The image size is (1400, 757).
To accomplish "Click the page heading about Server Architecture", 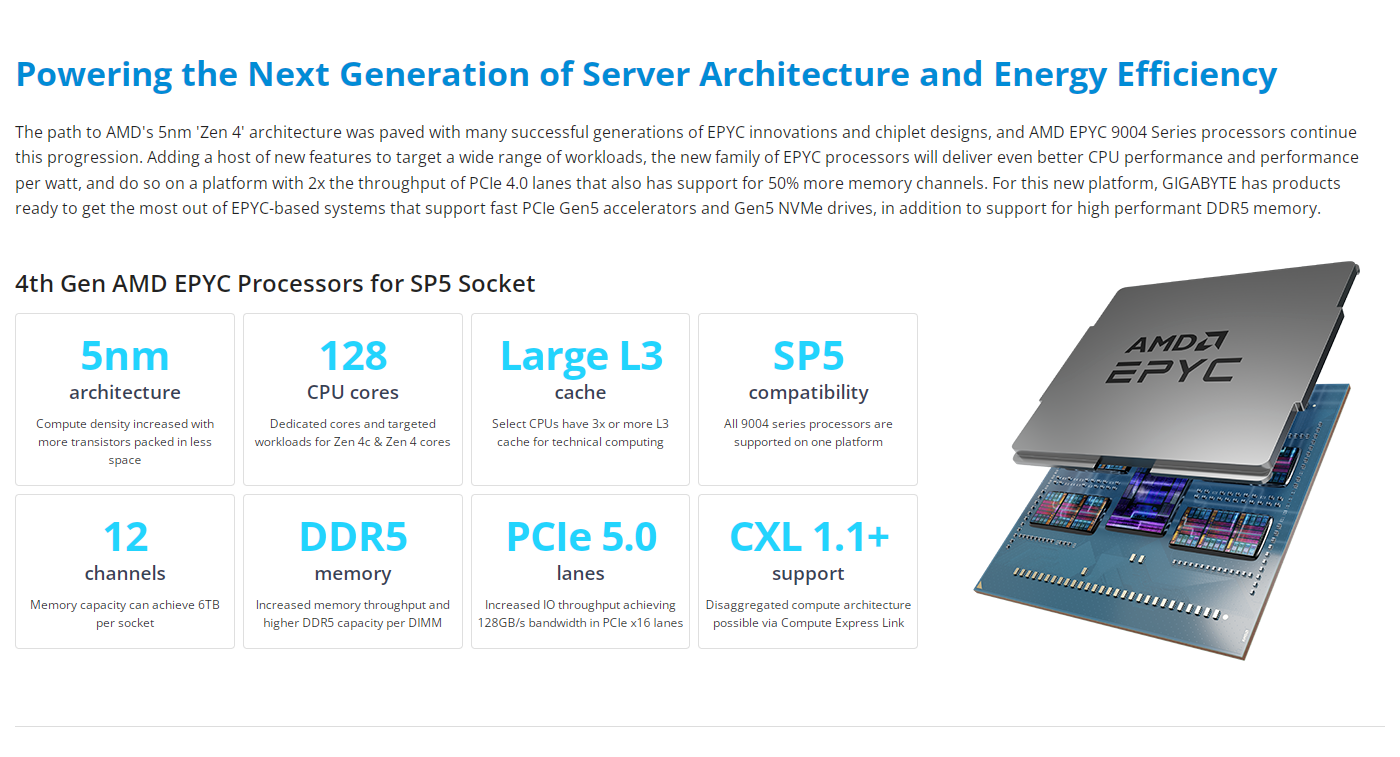I will pyautogui.click(x=646, y=75).
